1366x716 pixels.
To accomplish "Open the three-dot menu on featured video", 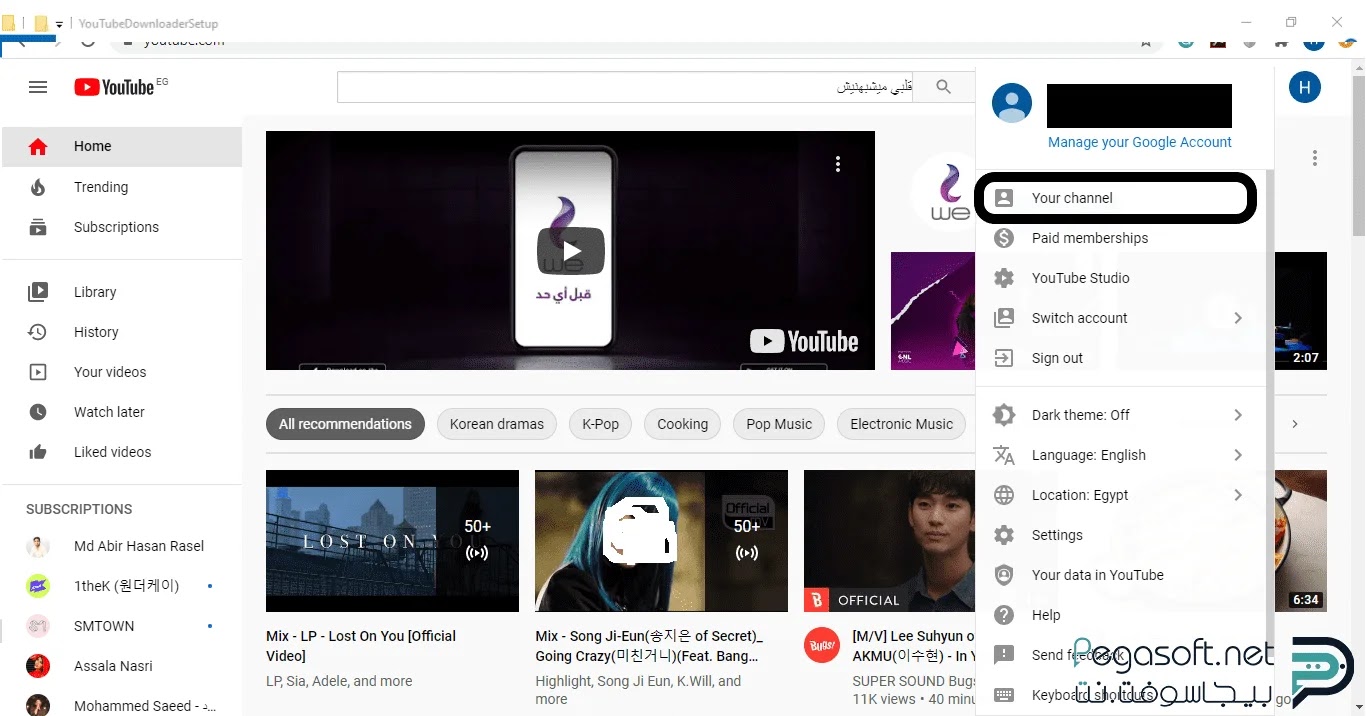I will pos(838,164).
